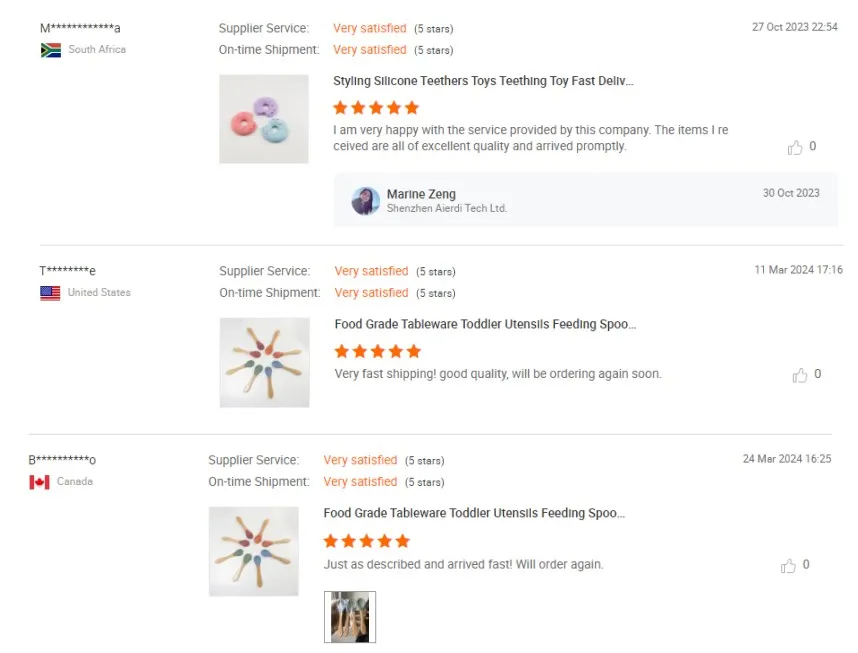Open spoon product image in Canada review
Viewport: 858px width, 653px height.
pyautogui.click(x=253, y=551)
